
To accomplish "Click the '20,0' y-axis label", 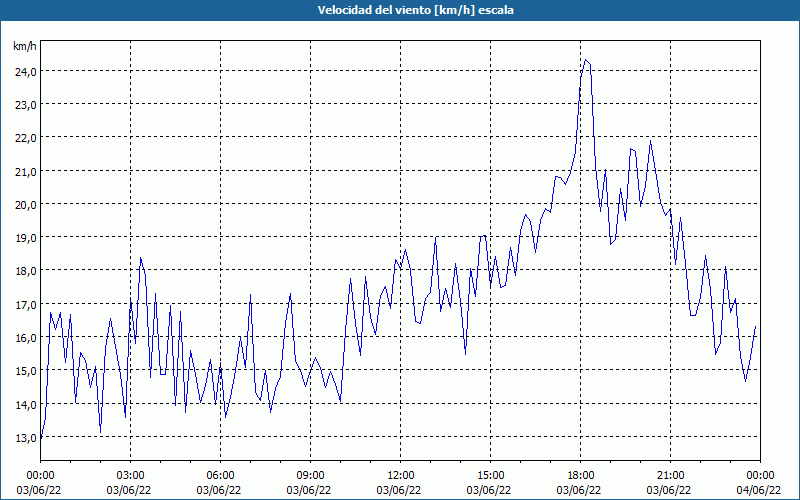I will pos(26,205).
